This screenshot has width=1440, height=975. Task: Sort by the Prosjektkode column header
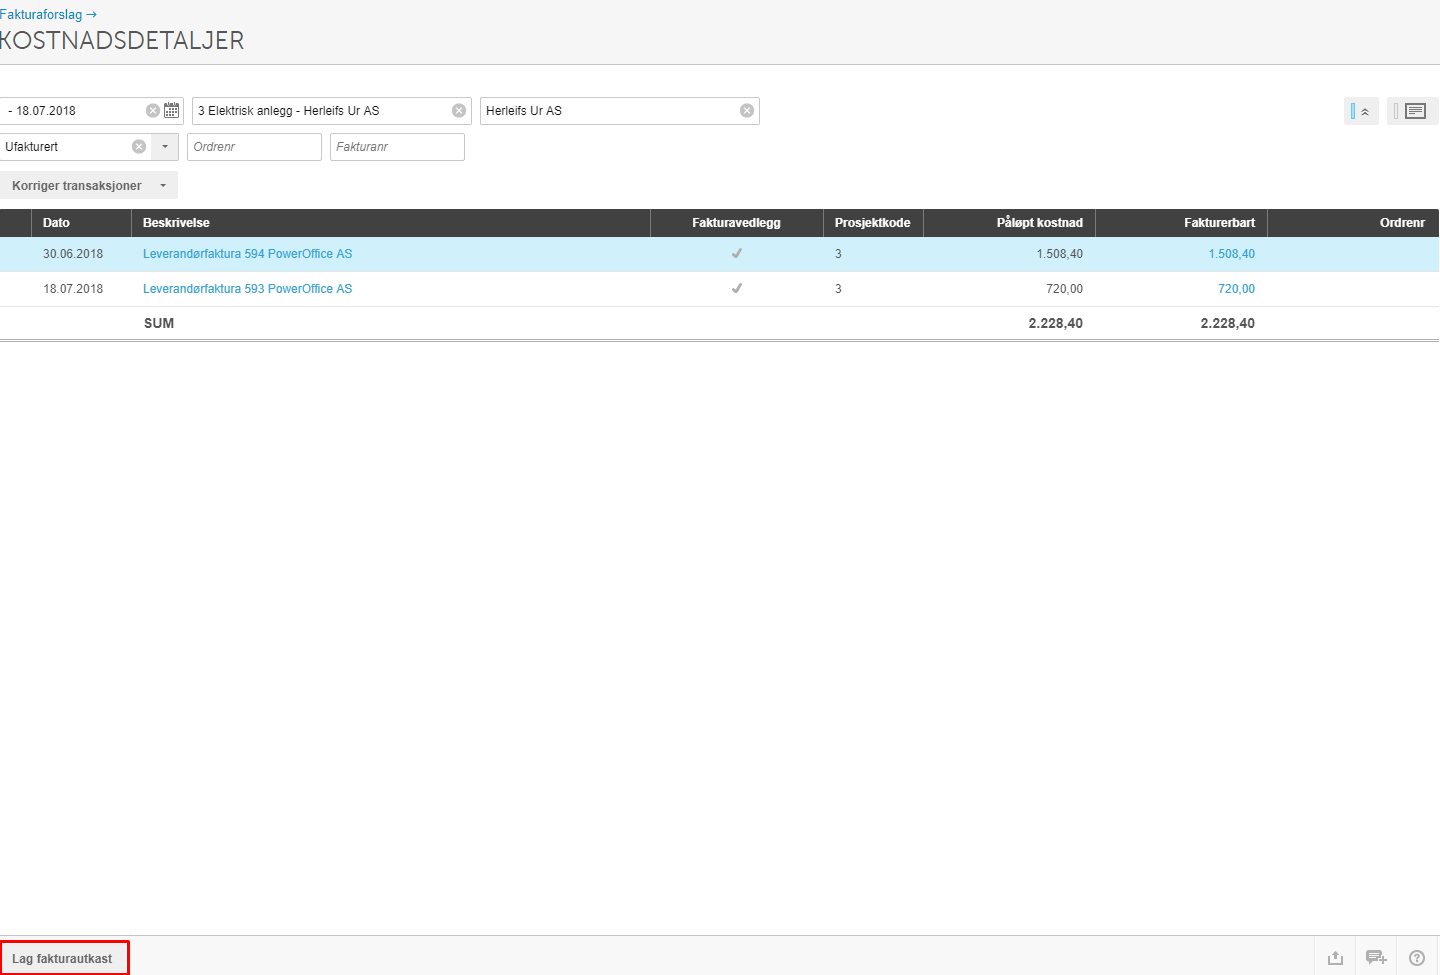coord(872,223)
